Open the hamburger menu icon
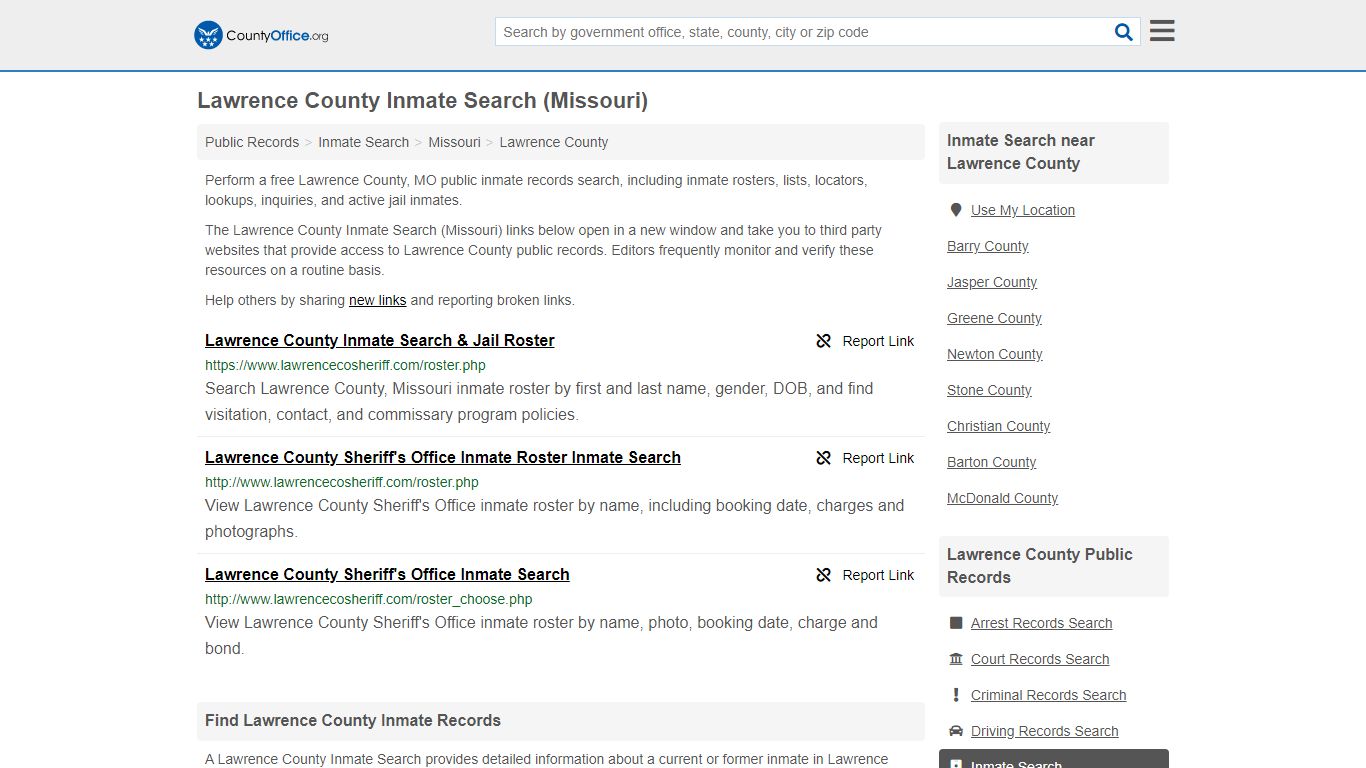 [1162, 31]
